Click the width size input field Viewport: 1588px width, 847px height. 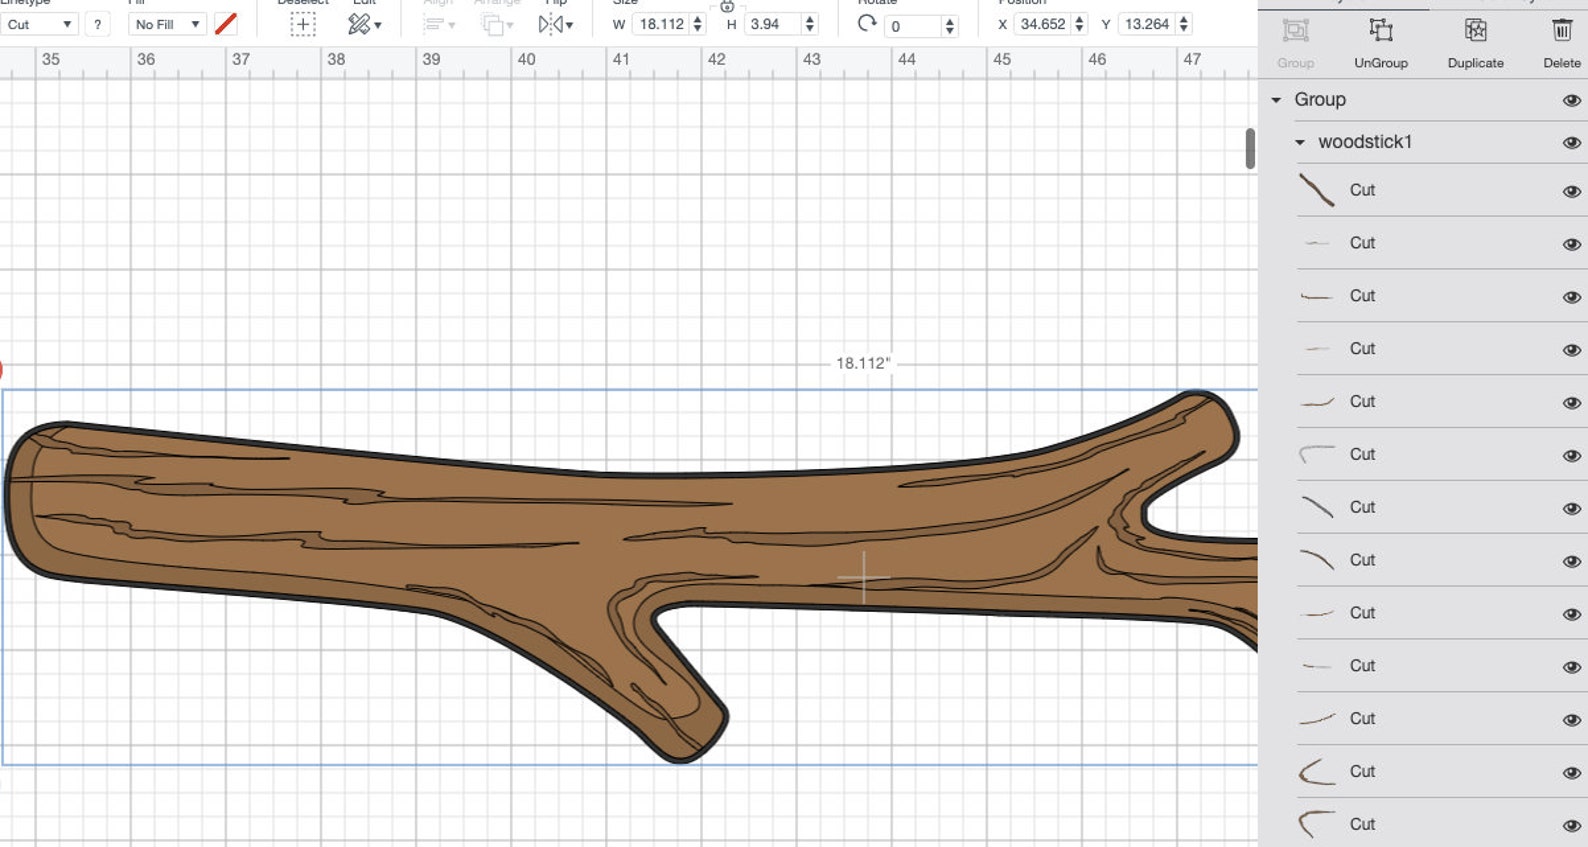tap(661, 24)
